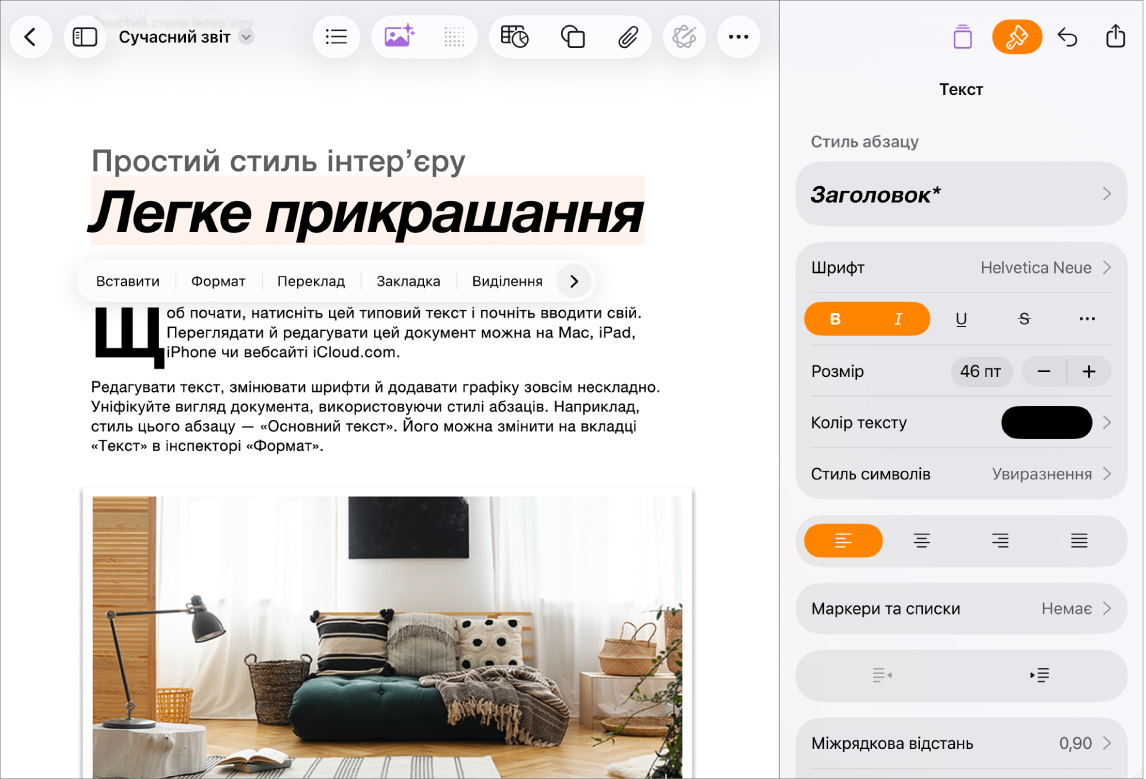The height and width of the screenshot is (779, 1146).
Task: Open document title dropdown arrow
Action: click(x=247, y=37)
